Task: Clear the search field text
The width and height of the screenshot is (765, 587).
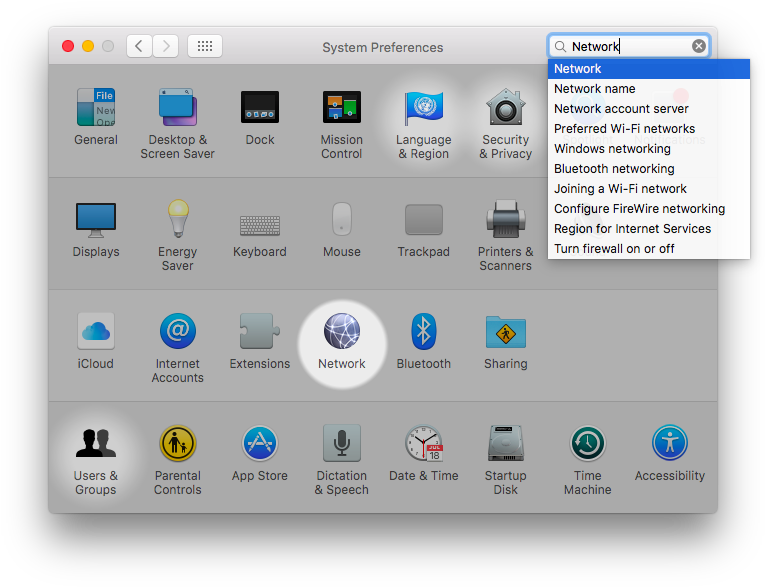Action: click(x=699, y=46)
